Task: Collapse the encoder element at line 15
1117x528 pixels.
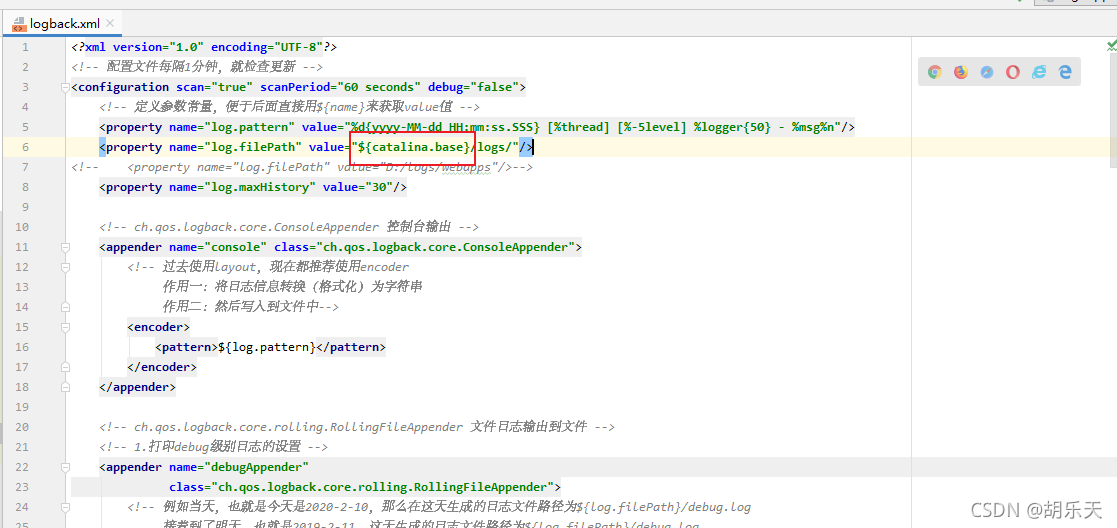Action: click(66, 327)
